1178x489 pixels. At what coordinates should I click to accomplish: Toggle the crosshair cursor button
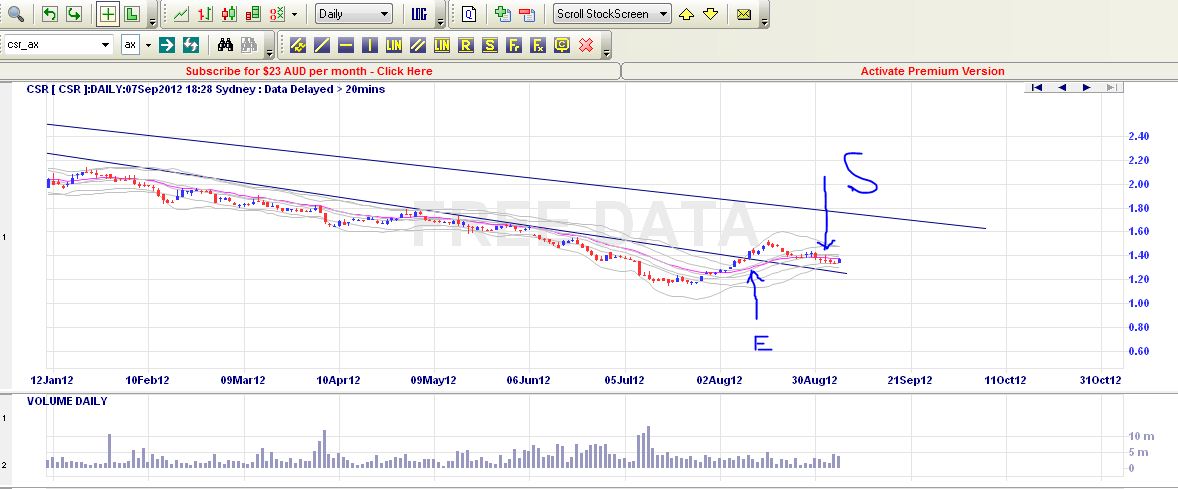pos(107,14)
